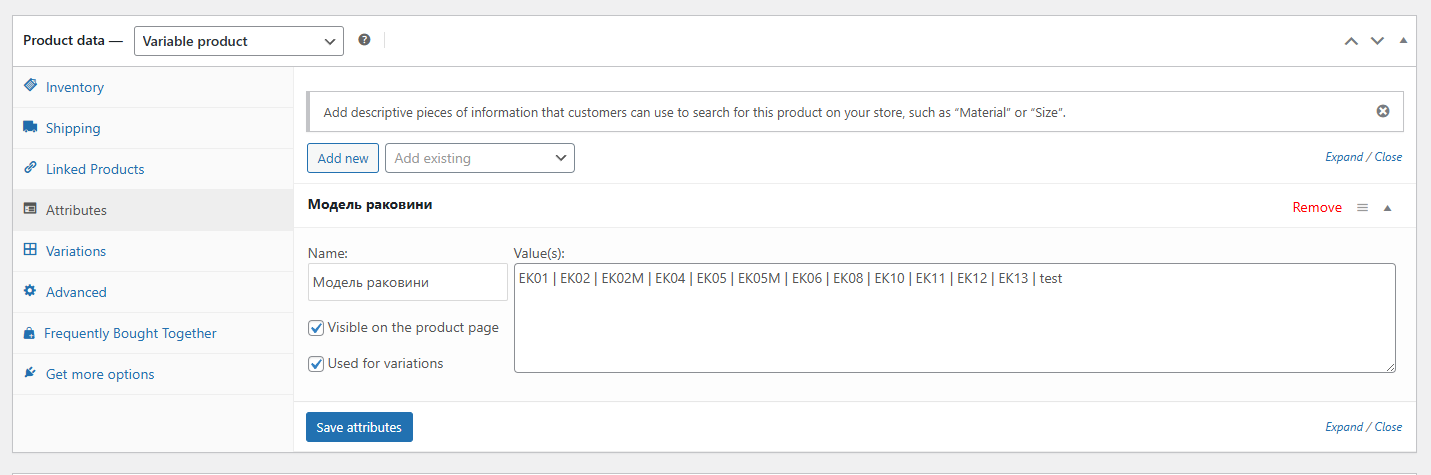1431x475 pixels.
Task: Click the Save attributes button
Action: point(359,427)
